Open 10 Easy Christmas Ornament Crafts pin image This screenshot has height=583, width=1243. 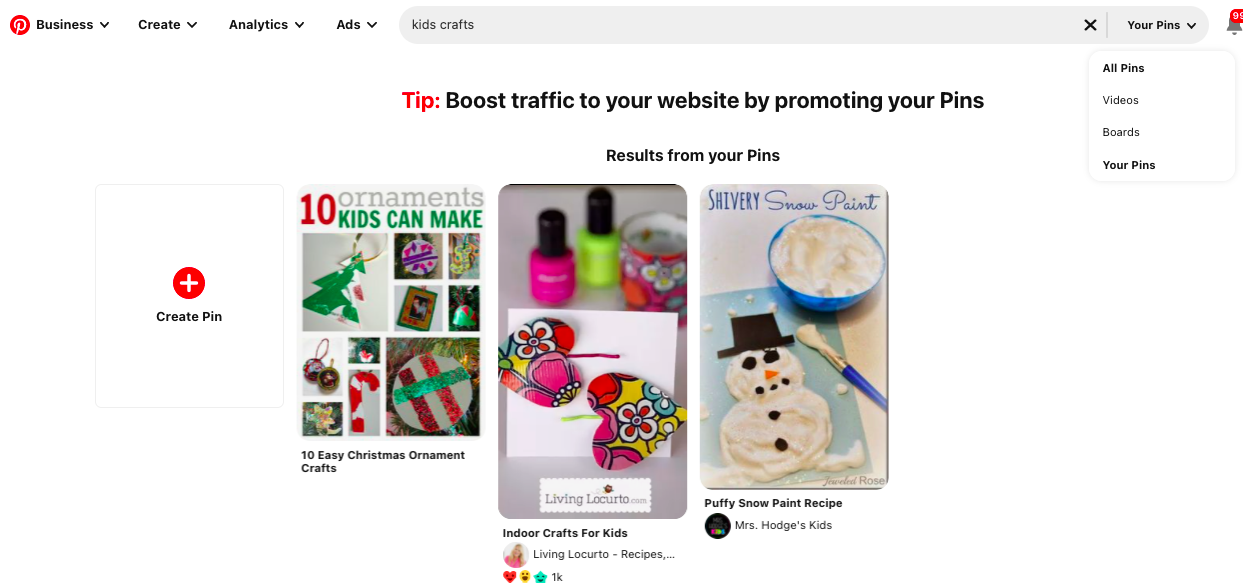tap(391, 312)
